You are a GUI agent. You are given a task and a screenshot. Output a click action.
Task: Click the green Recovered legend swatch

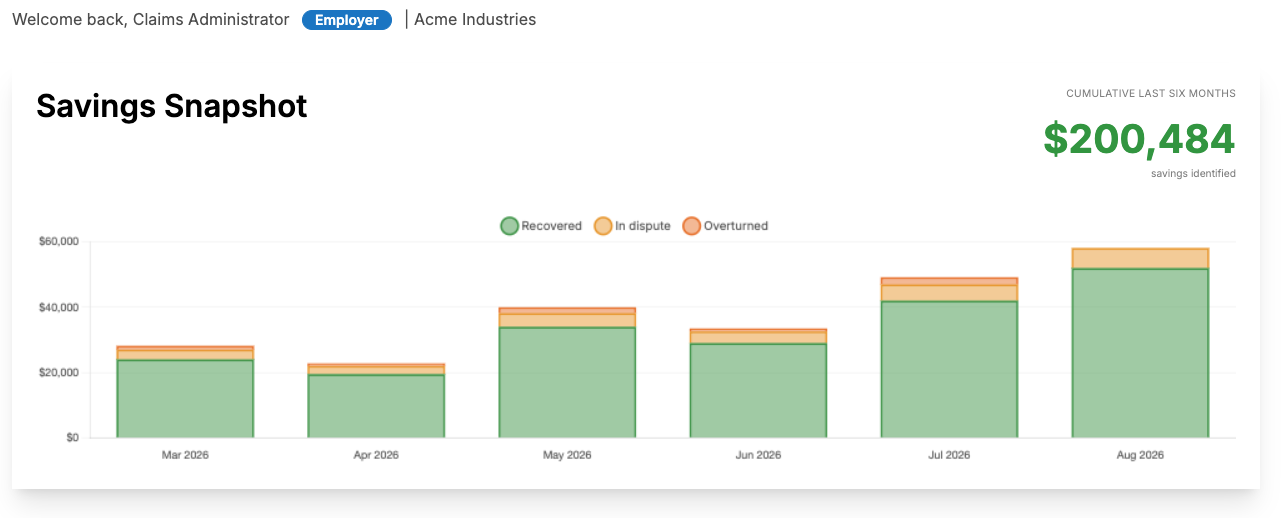point(509,226)
